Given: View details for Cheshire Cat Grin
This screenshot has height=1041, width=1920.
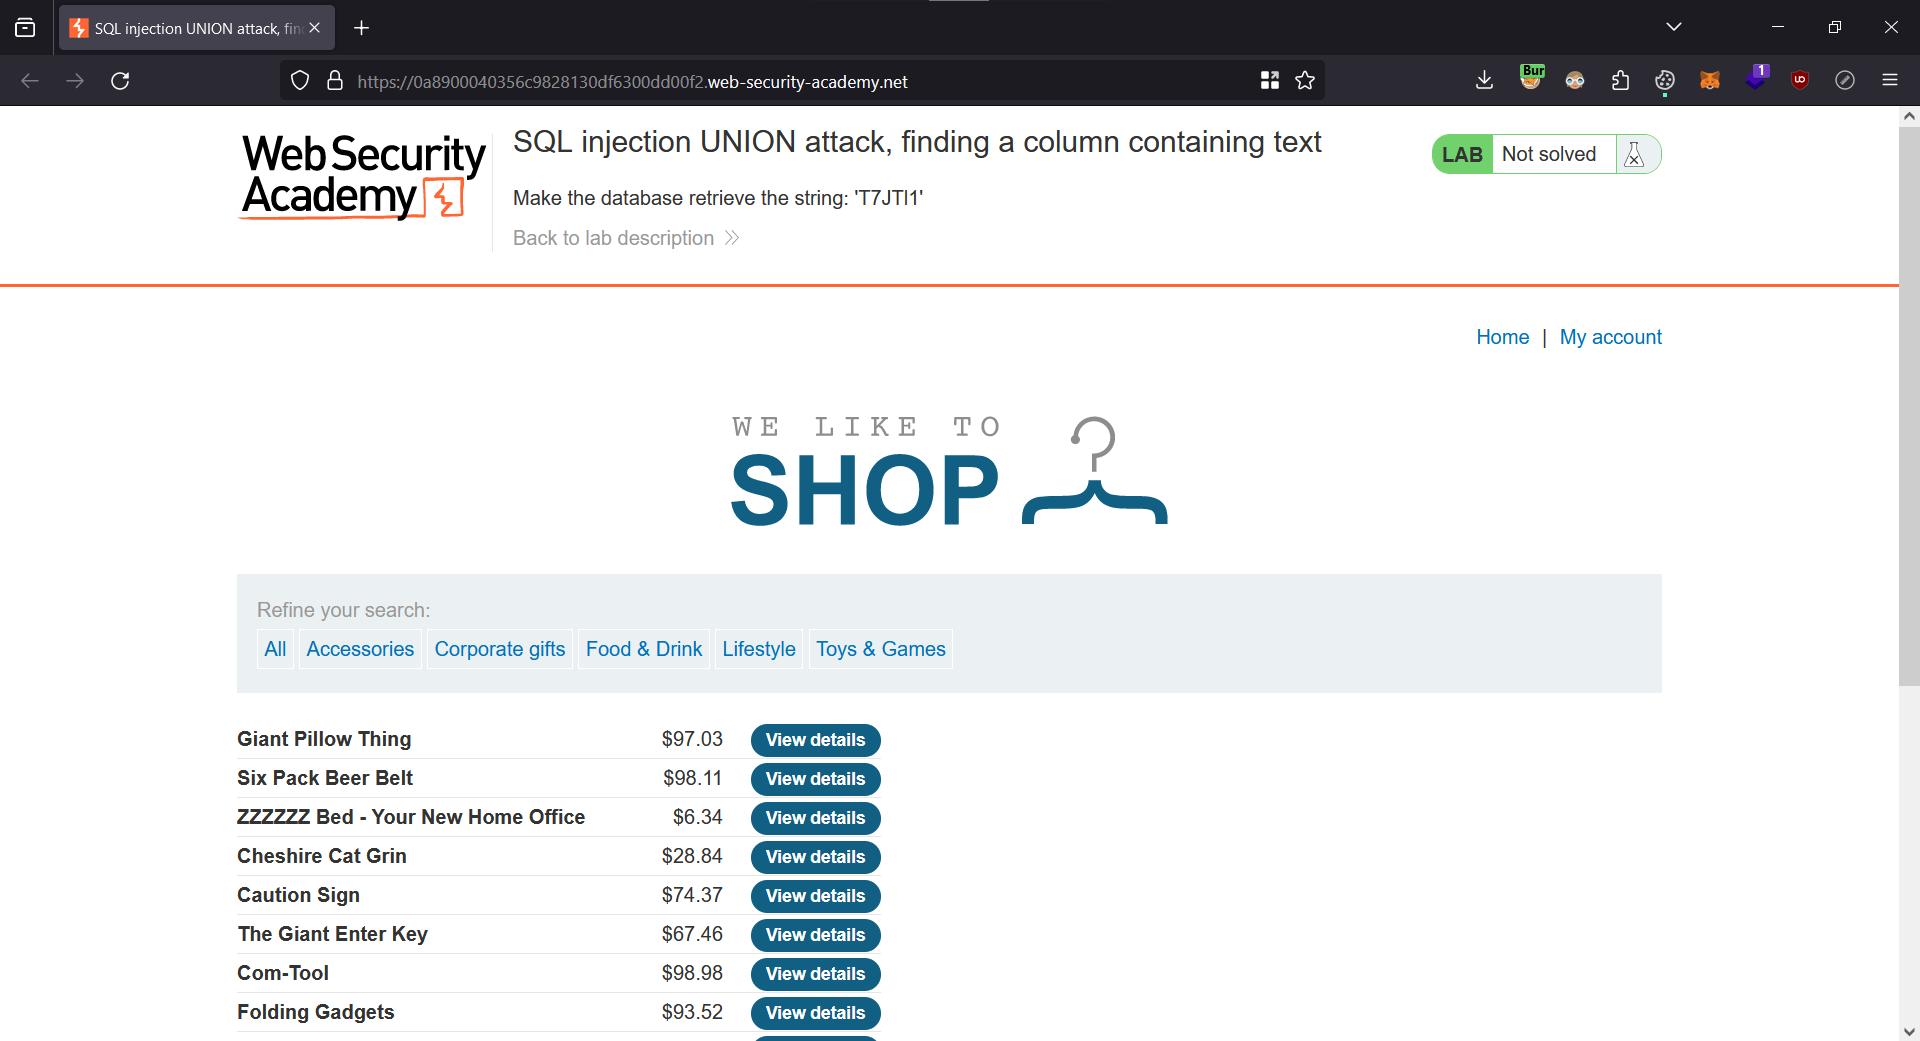Looking at the screenshot, I should [x=815, y=857].
